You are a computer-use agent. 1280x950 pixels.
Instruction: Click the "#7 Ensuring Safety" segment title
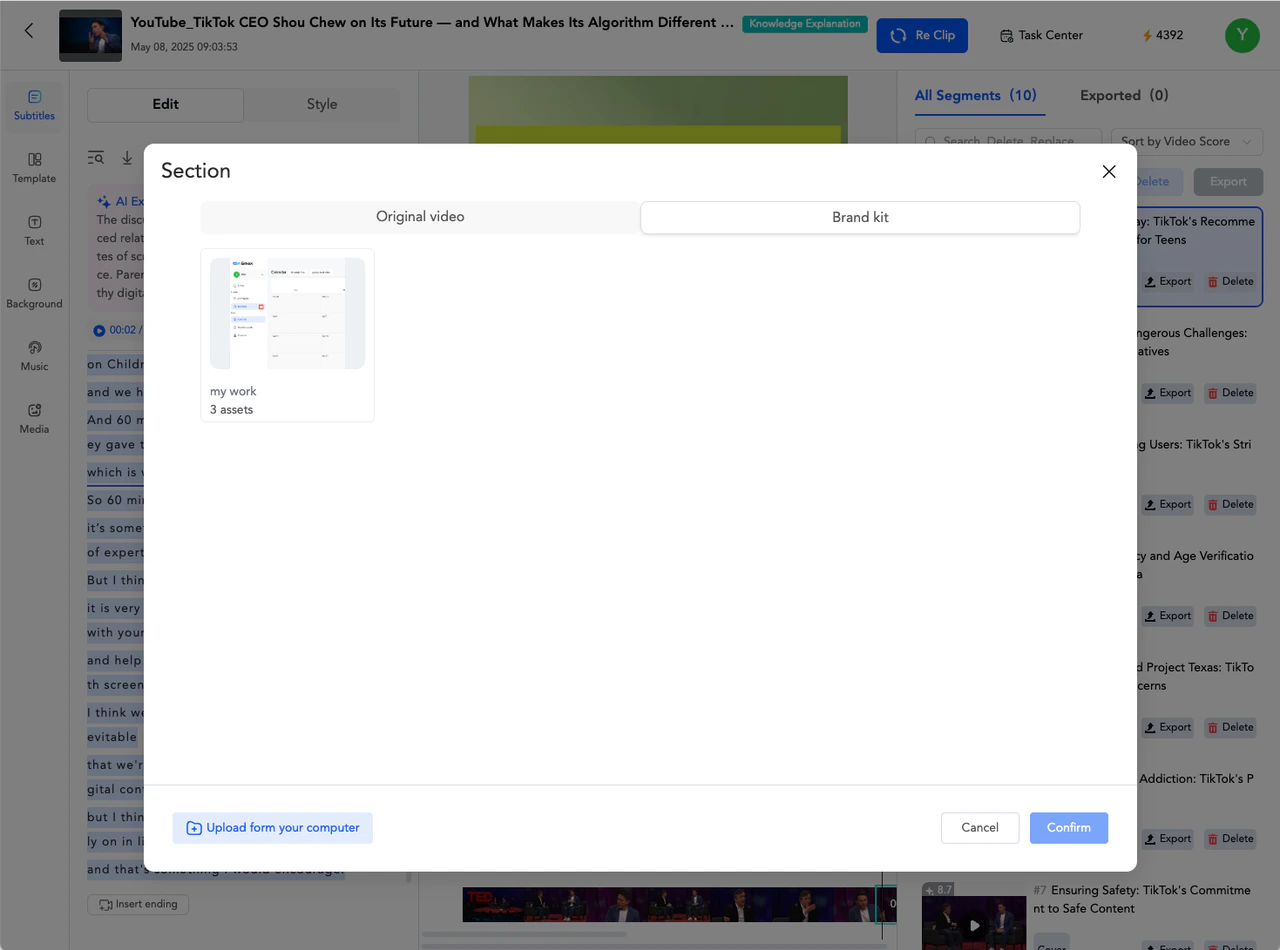pyautogui.click(x=1142, y=899)
